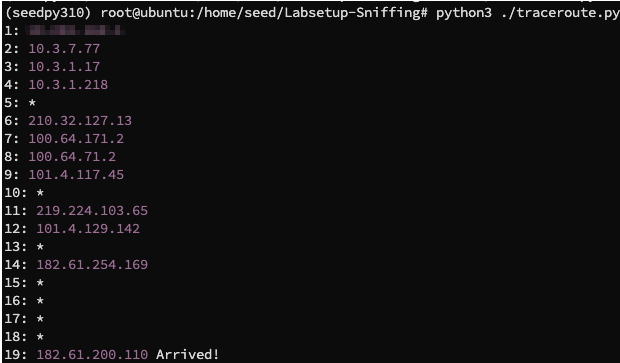Click IP address 101.4.129.142
The image size is (620, 363).
click(88, 229)
